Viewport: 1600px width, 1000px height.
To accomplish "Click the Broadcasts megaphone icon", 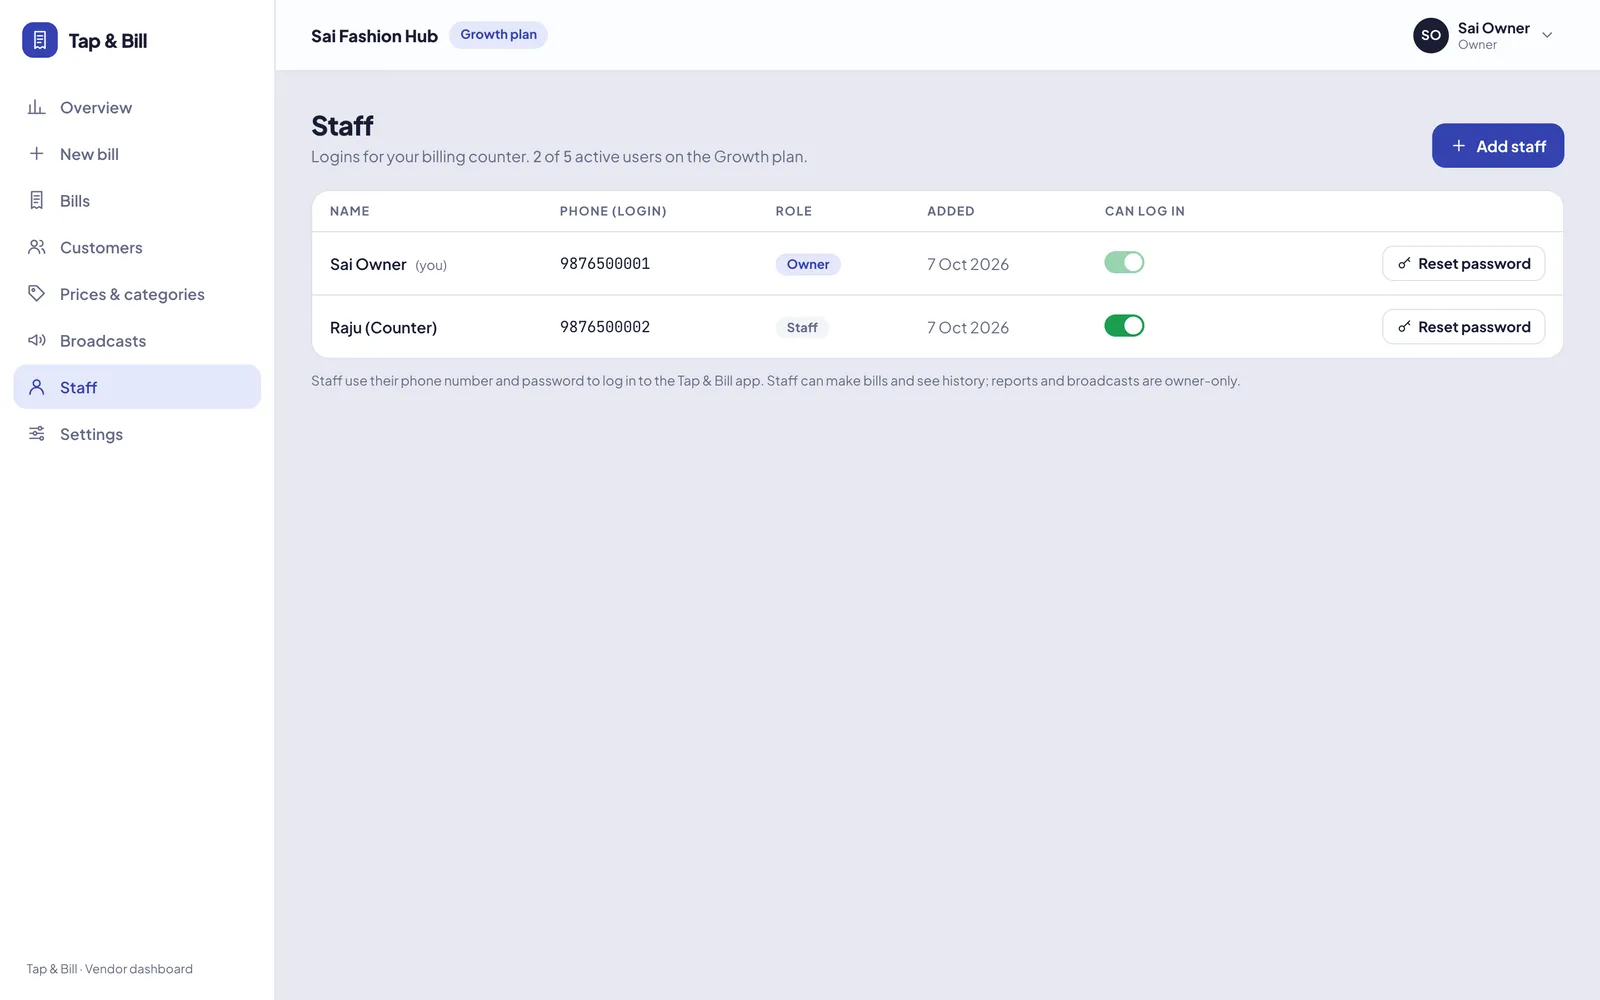I will click(37, 340).
